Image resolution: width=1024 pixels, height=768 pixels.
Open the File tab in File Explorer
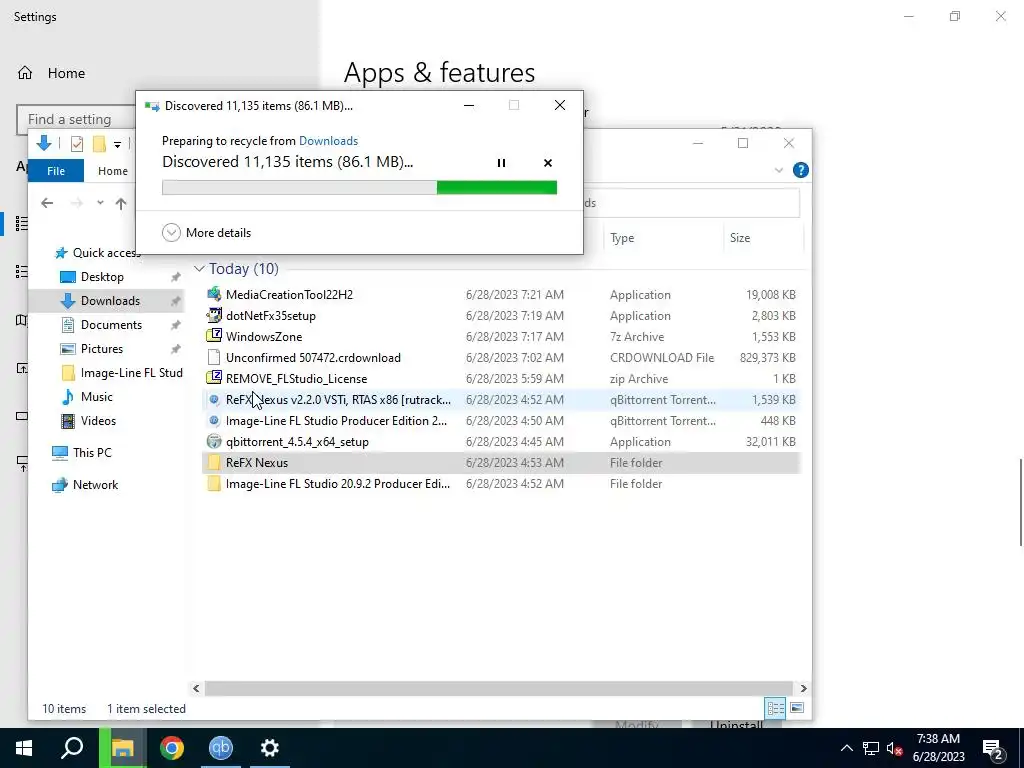[x=56, y=171]
